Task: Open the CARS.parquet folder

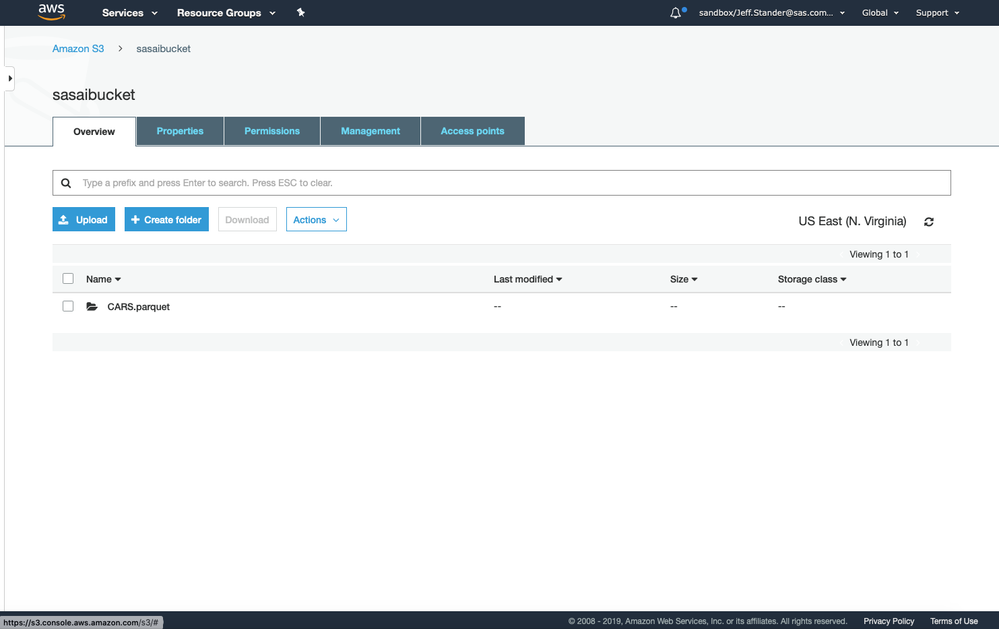Action: coord(138,307)
